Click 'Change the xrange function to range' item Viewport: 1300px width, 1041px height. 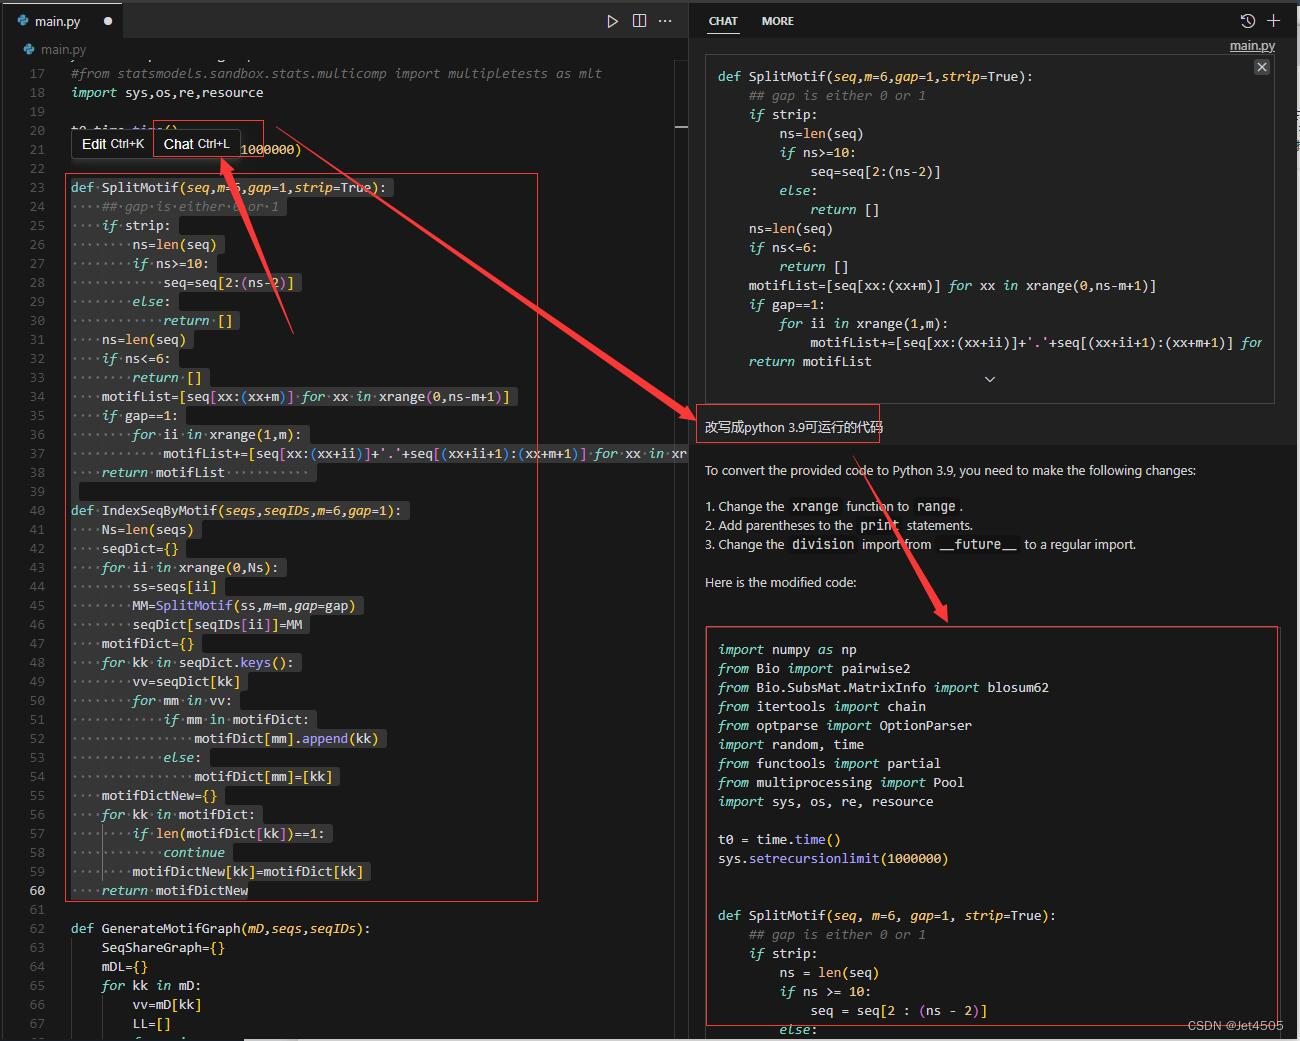pyautogui.click(x=834, y=506)
